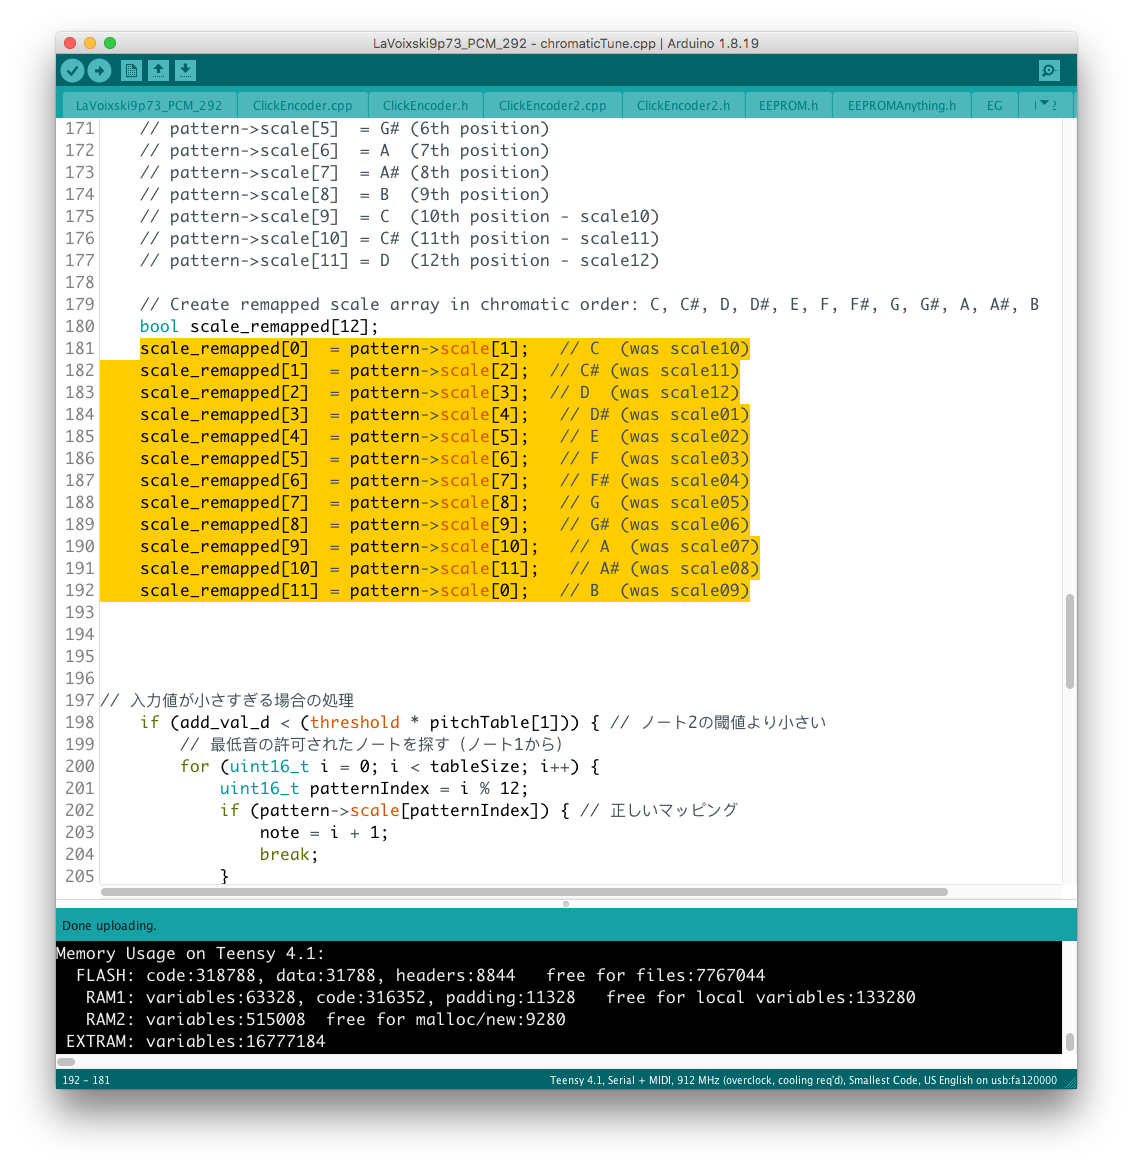Click the console horizontal scrollbar thumb
Image resolution: width=1133 pixels, height=1169 pixels.
tap(66, 1061)
